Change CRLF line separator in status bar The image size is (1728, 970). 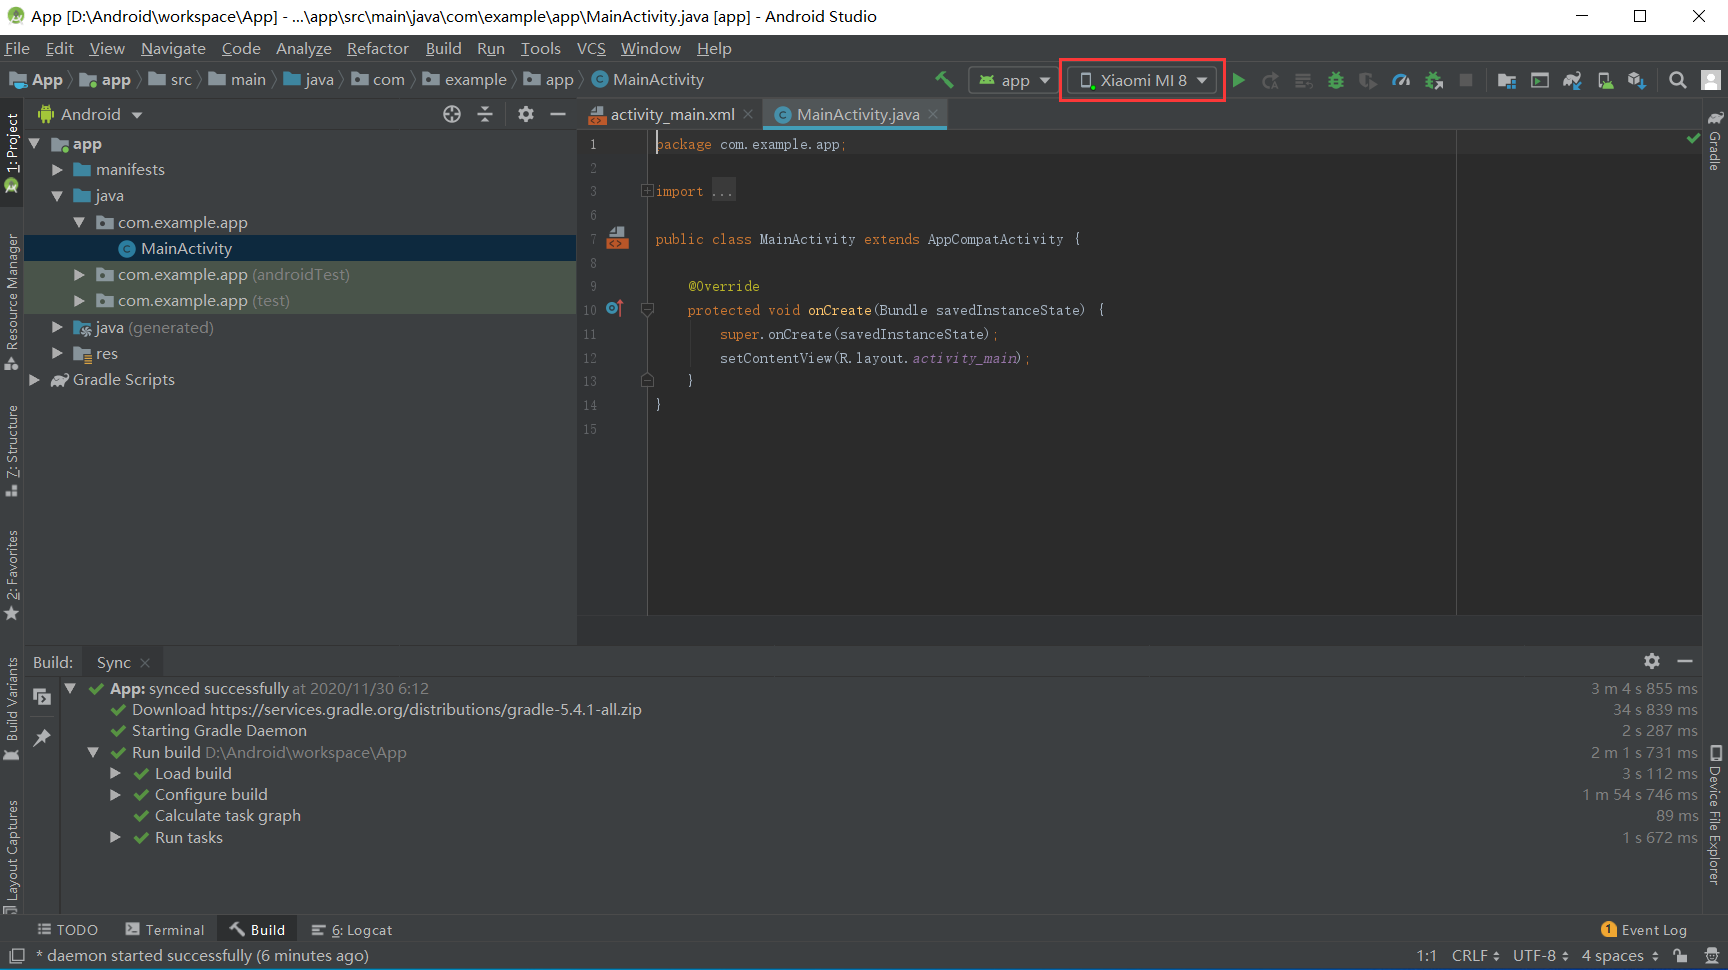[1475, 956]
